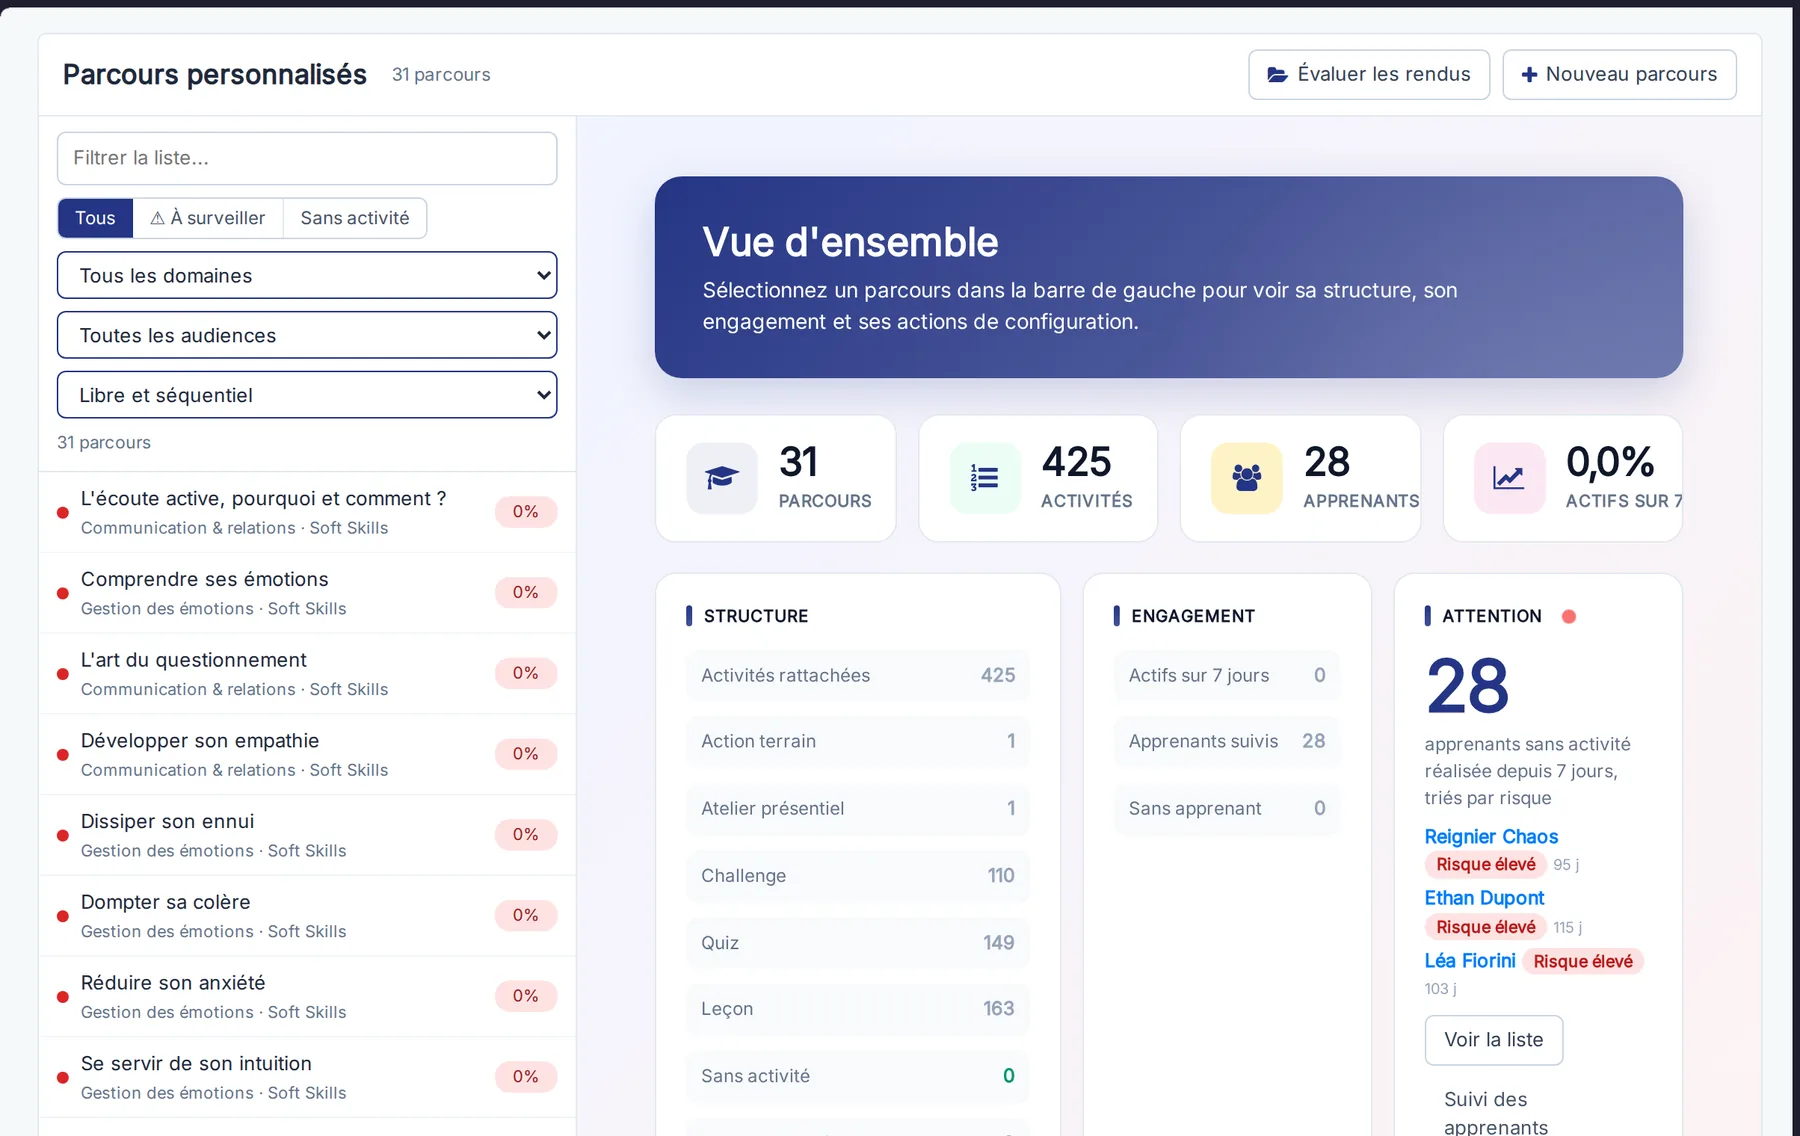Click the plus icon on Nouveau parcours
Viewport: 1800px width, 1136px height.
[1529, 75]
